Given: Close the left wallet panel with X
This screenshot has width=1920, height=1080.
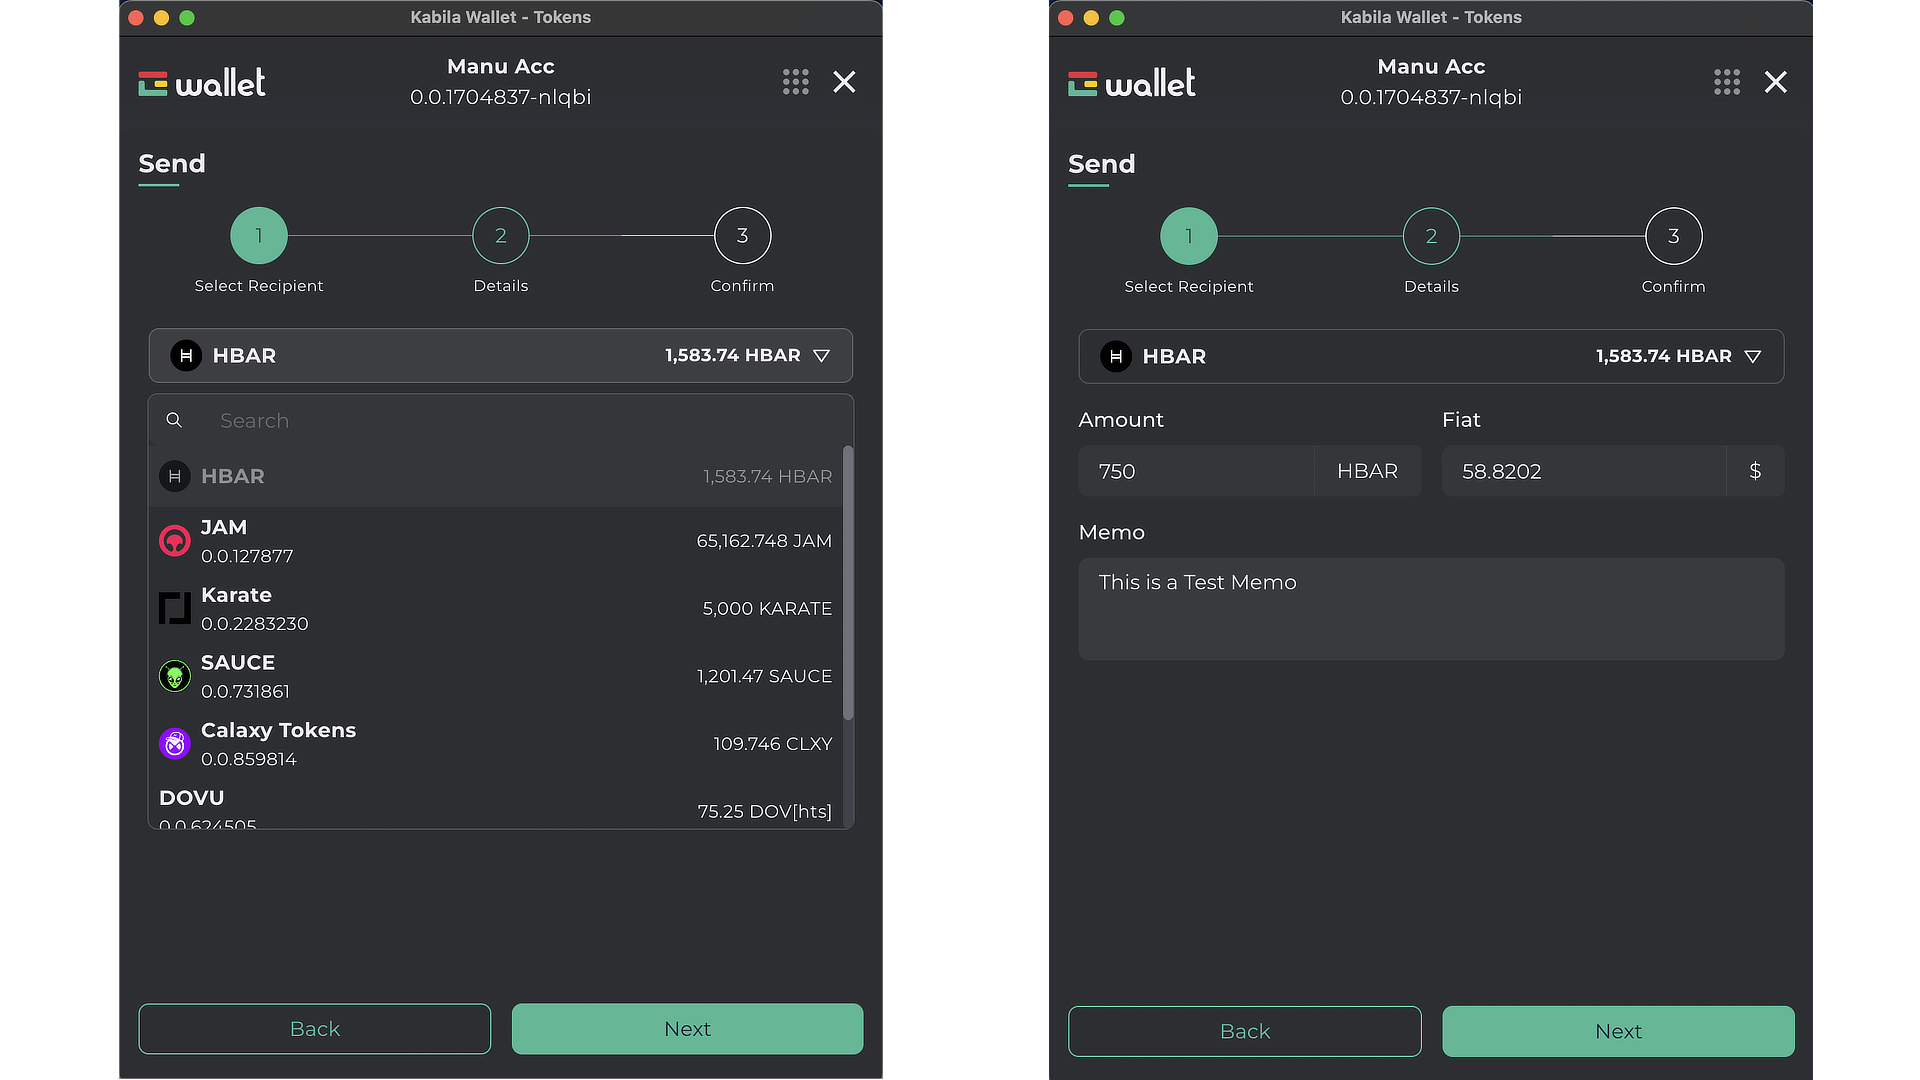Looking at the screenshot, I should (844, 82).
